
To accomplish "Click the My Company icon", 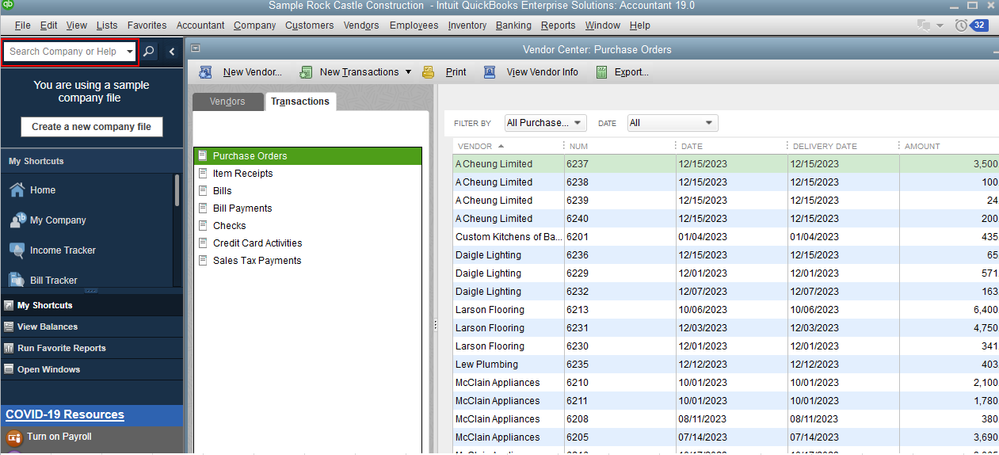I will (x=17, y=220).
